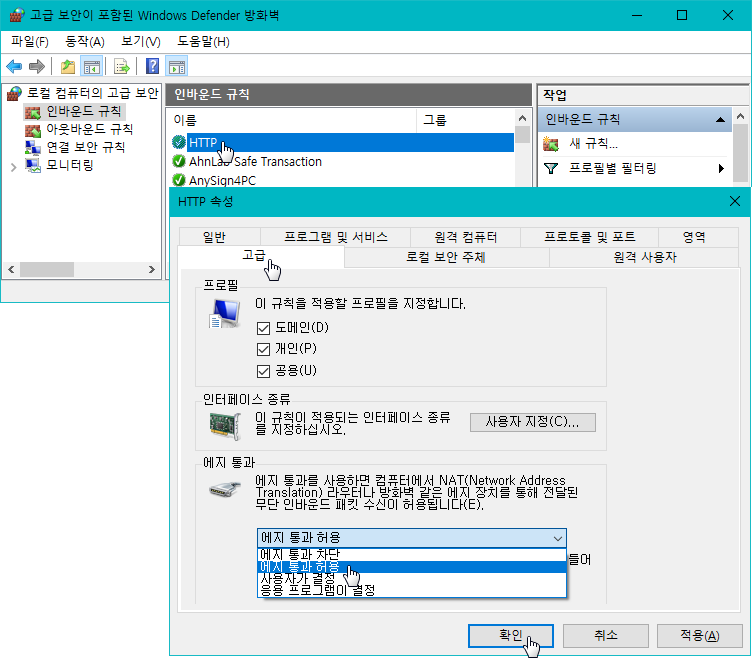Click the 취소 button
This screenshot has height=658, width=752.
click(606, 636)
